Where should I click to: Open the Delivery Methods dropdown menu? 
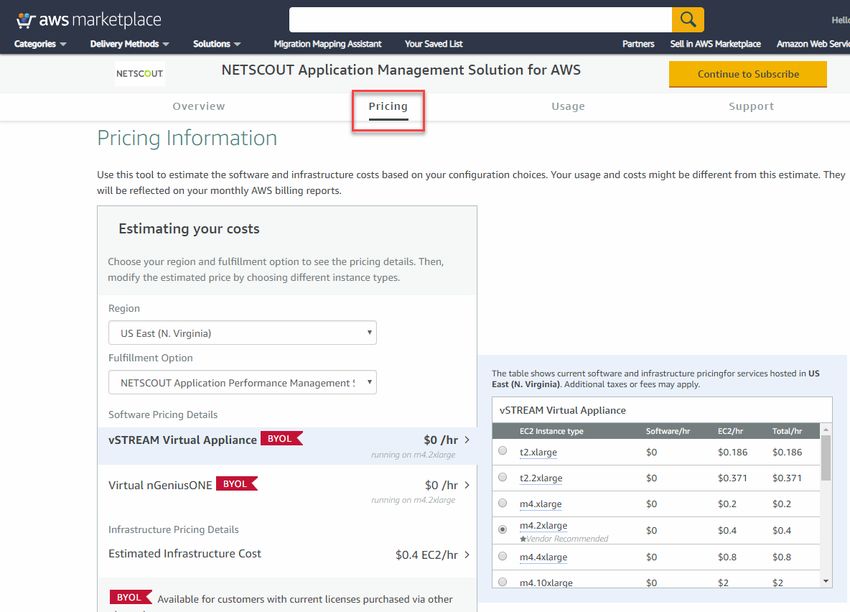pos(130,44)
